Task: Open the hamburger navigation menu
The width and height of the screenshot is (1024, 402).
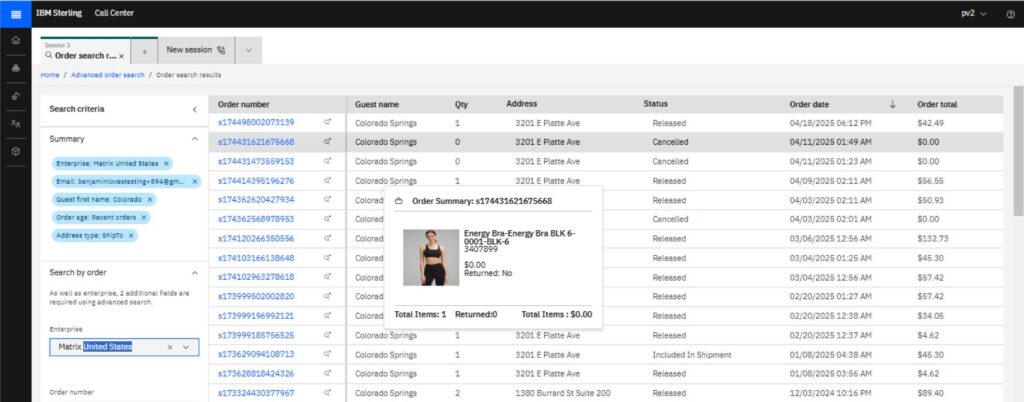Action: point(15,13)
